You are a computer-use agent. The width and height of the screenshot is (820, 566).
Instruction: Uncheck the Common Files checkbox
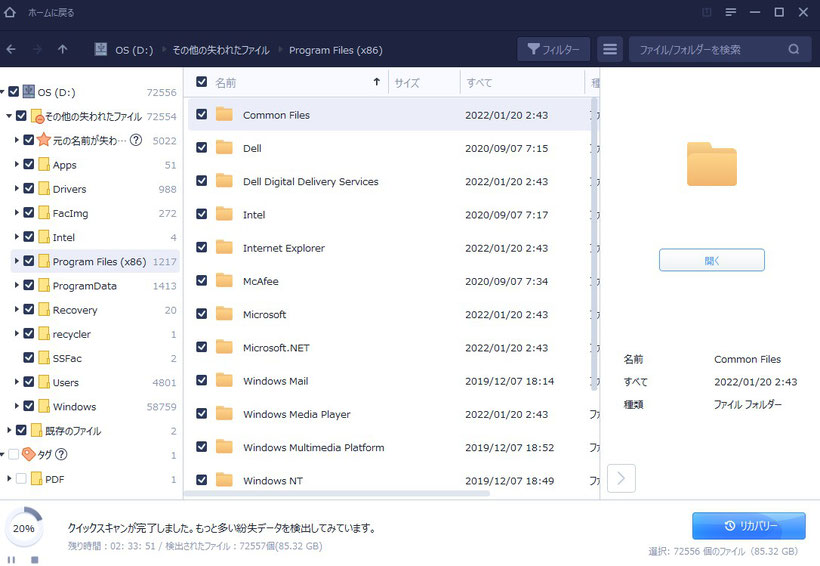201,114
